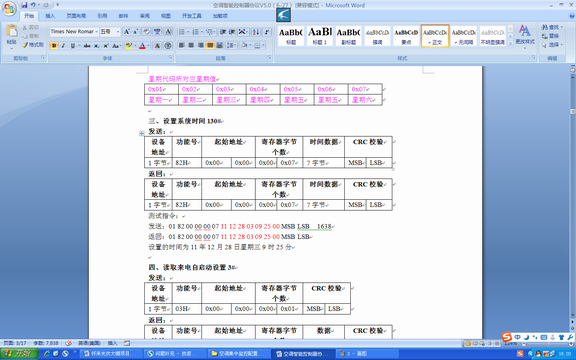Viewport: 576px width, 360px height.
Task: Toggle Bold formatting
Action: pyautogui.click(x=54, y=46)
